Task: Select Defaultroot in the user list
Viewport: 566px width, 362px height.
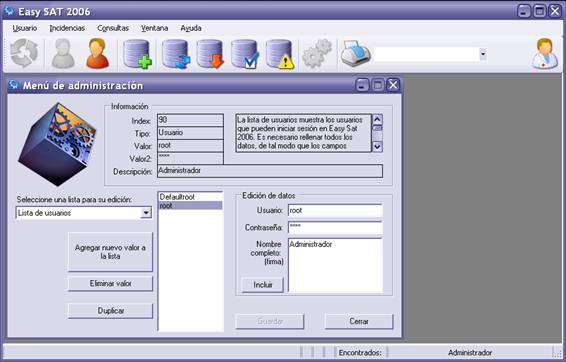Action: pyautogui.click(x=190, y=197)
